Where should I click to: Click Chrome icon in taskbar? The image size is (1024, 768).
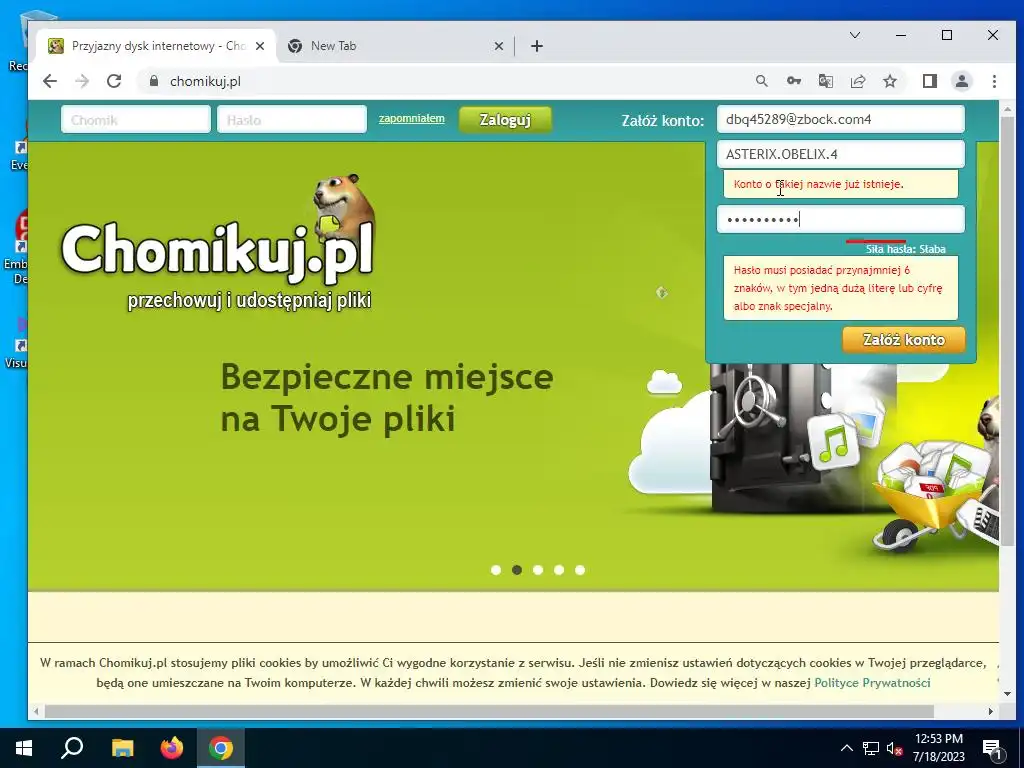pyautogui.click(x=221, y=748)
